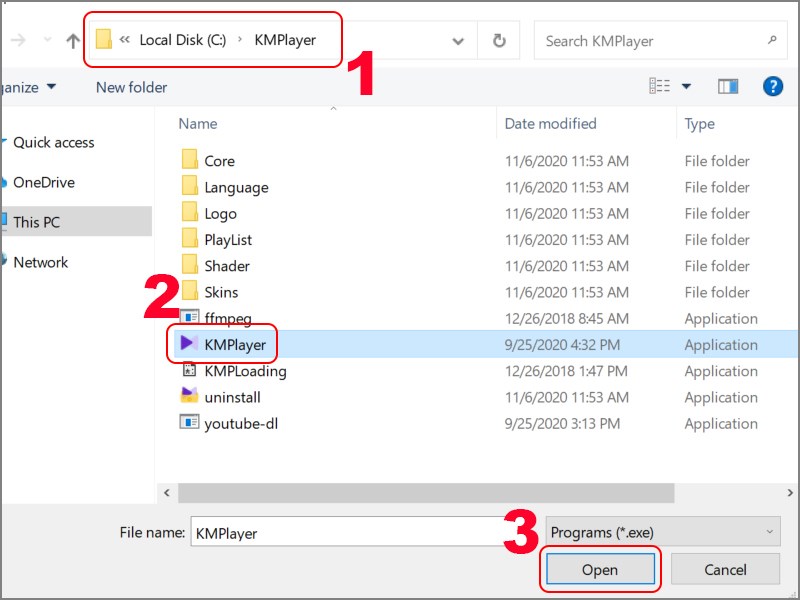Screen dimensions: 800x600
Task: Select the KMPlayer file name in list
Action: 235,345
